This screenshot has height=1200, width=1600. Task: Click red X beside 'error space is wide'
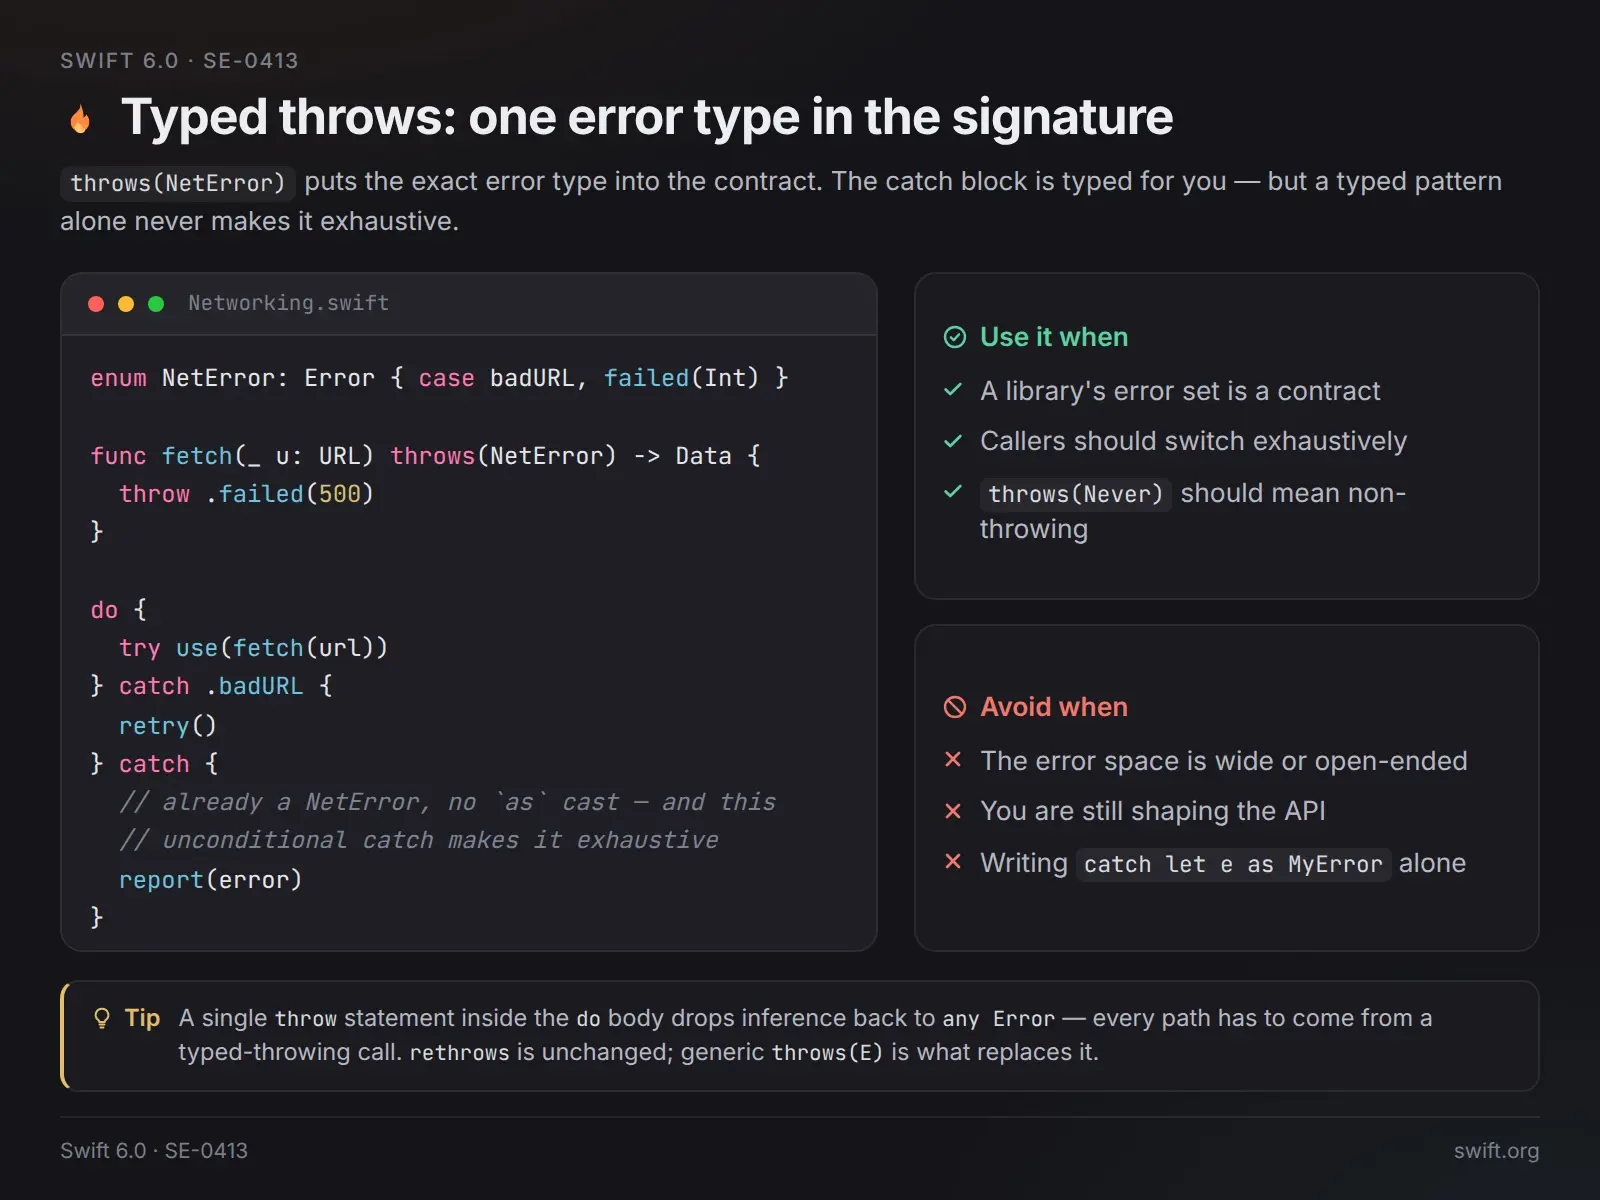[x=953, y=760]
